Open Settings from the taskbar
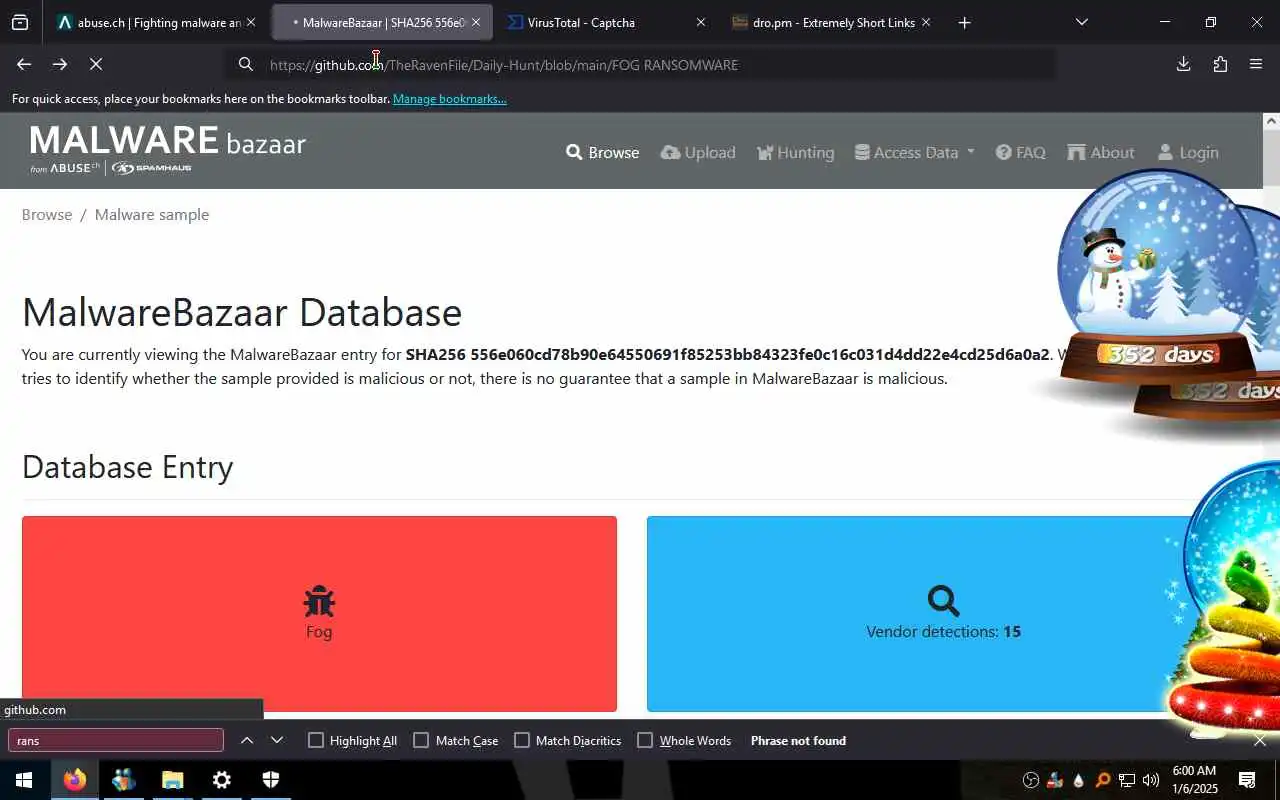1280x800 pixels. (x=221, y=780)
